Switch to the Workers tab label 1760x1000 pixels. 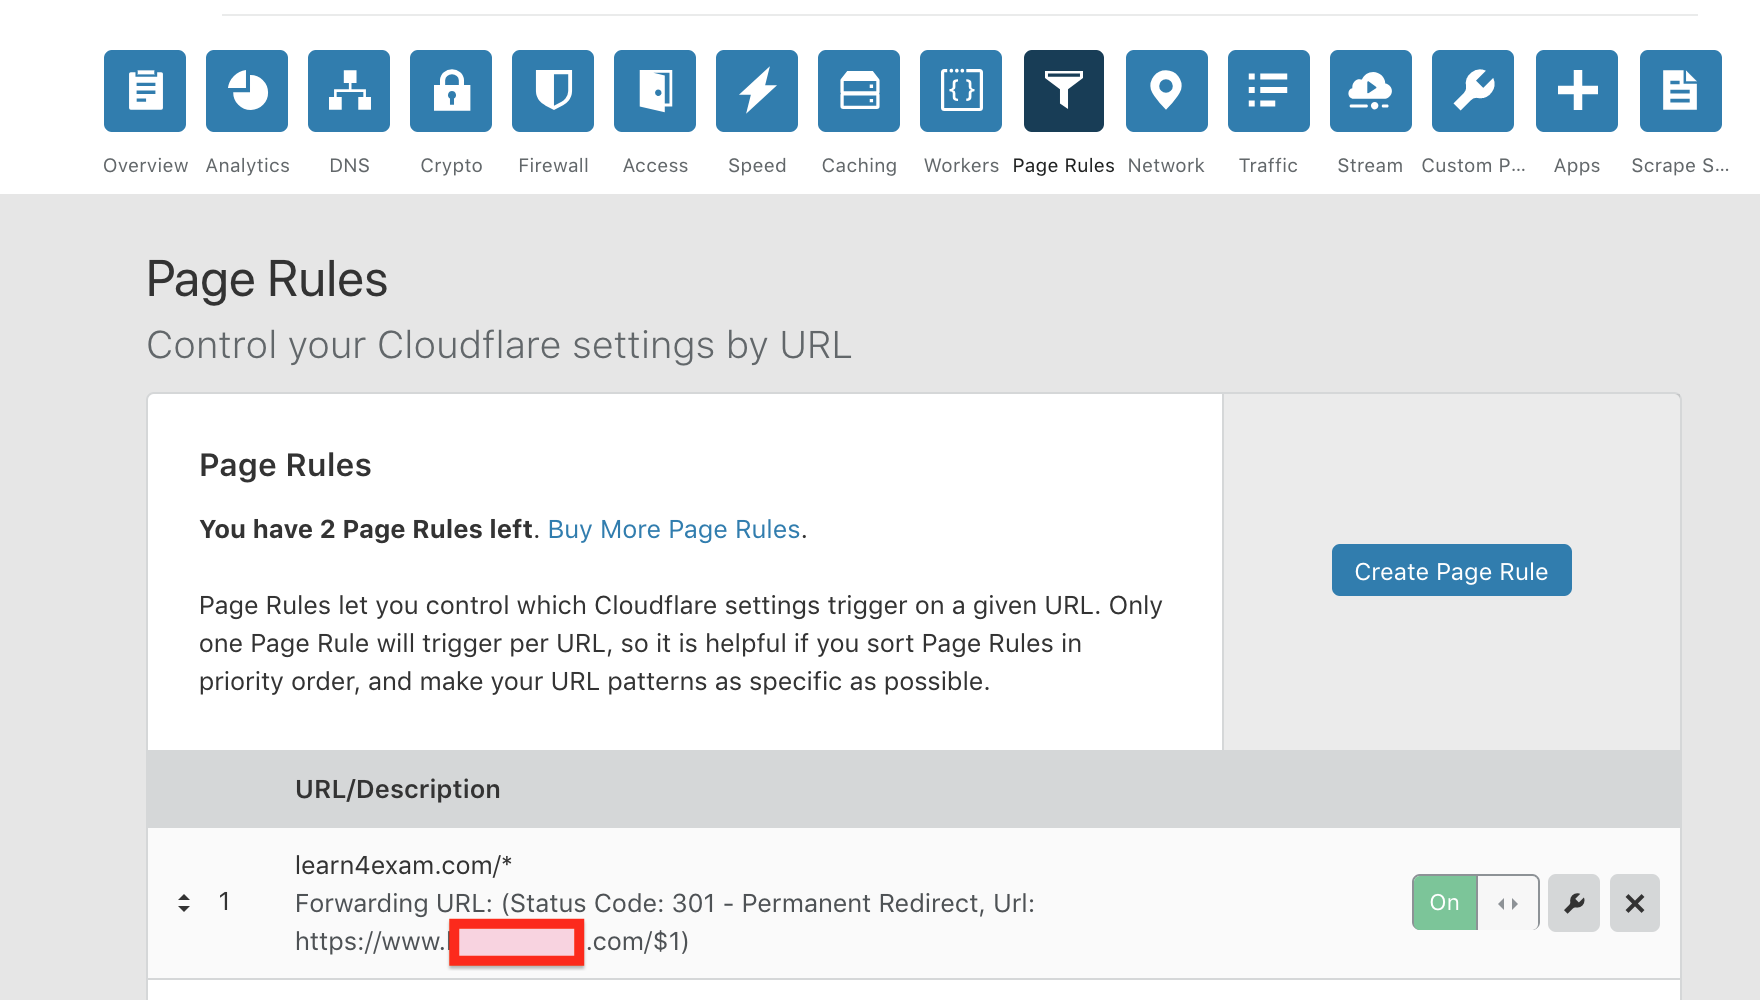coord(961,166)
